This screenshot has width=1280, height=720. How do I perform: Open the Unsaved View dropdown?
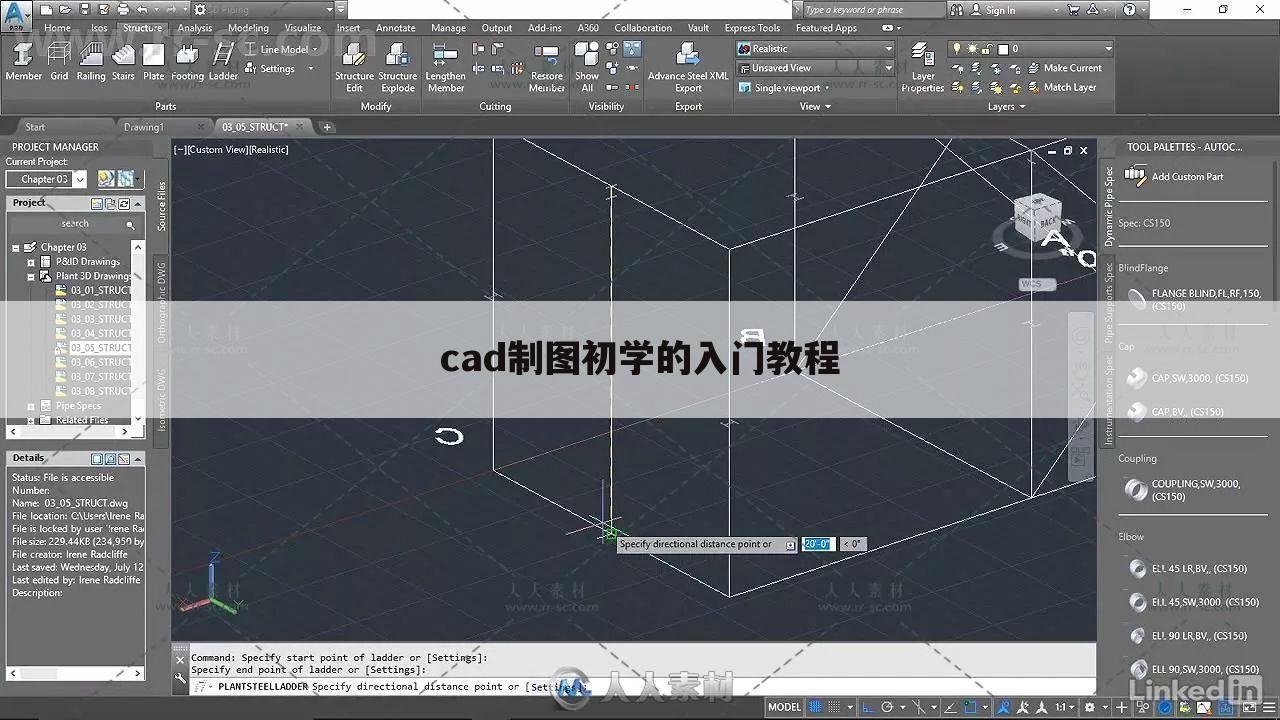(814, 68)
